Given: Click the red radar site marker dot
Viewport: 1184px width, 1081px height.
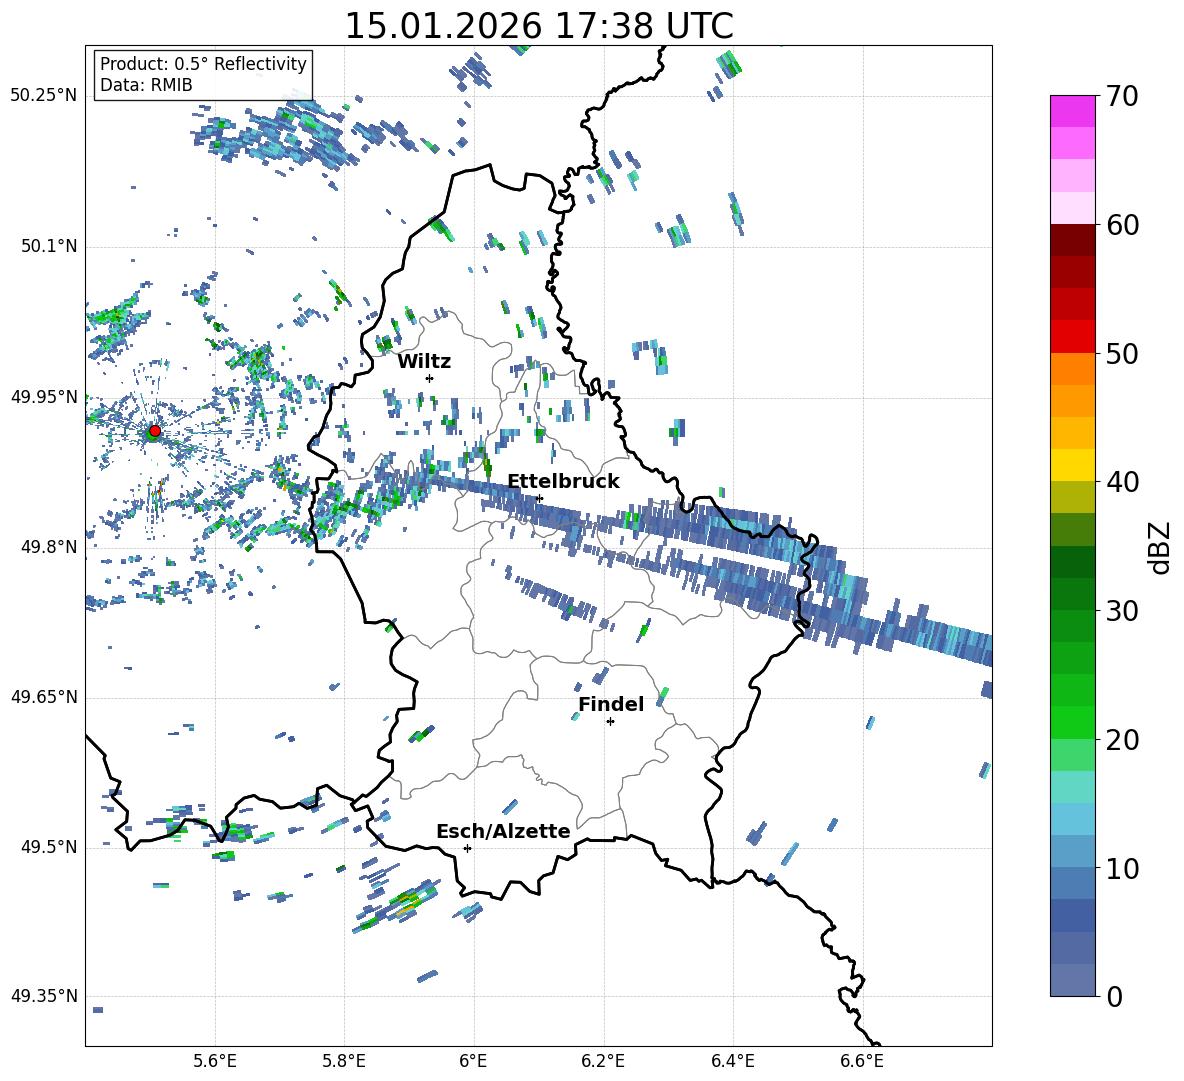Looking at the screenshot, I should [x=155, y=431].
